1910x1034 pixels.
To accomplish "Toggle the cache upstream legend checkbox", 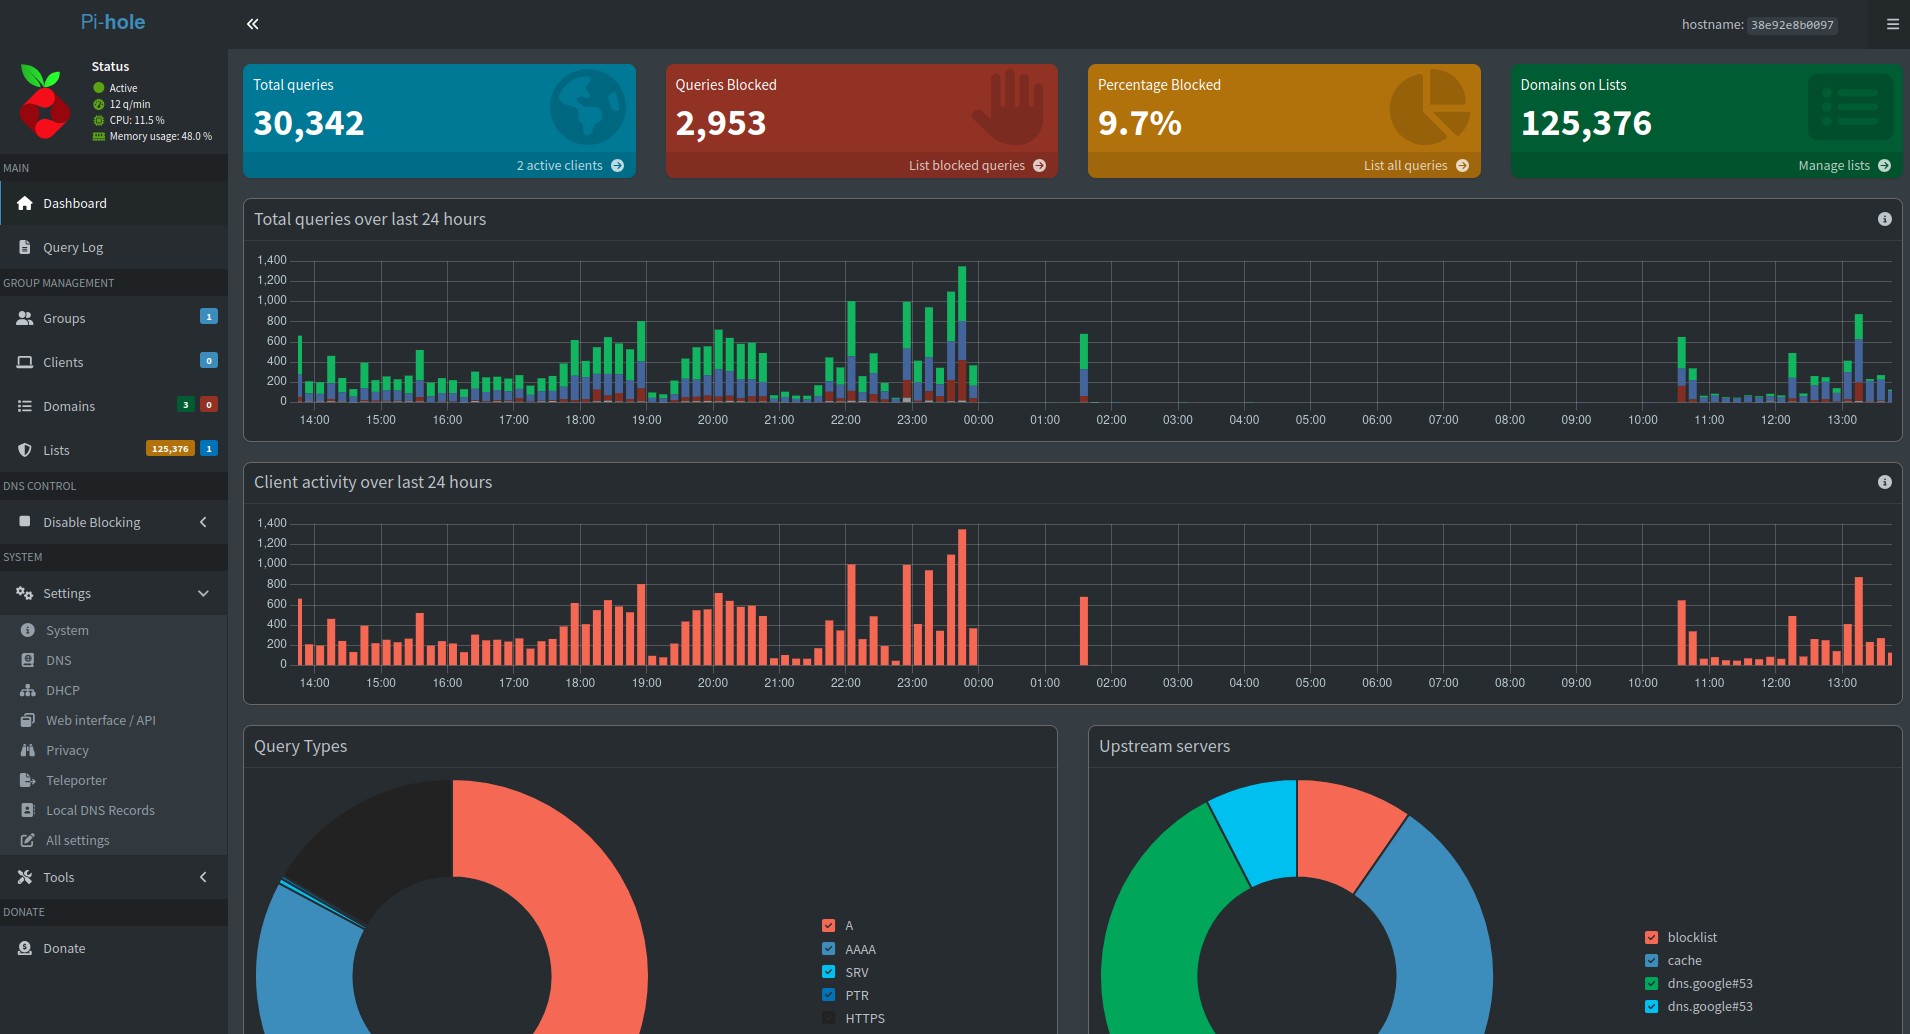I will (x=1651, y=960).
